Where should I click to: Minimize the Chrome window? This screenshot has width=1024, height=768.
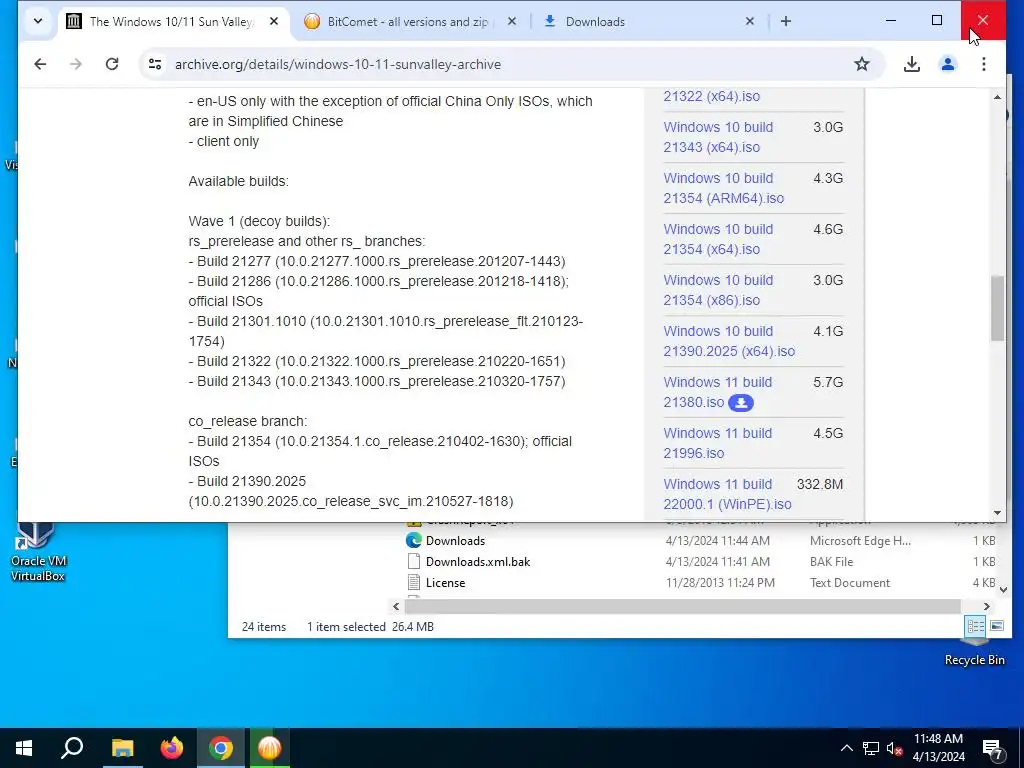click(891, 20)
